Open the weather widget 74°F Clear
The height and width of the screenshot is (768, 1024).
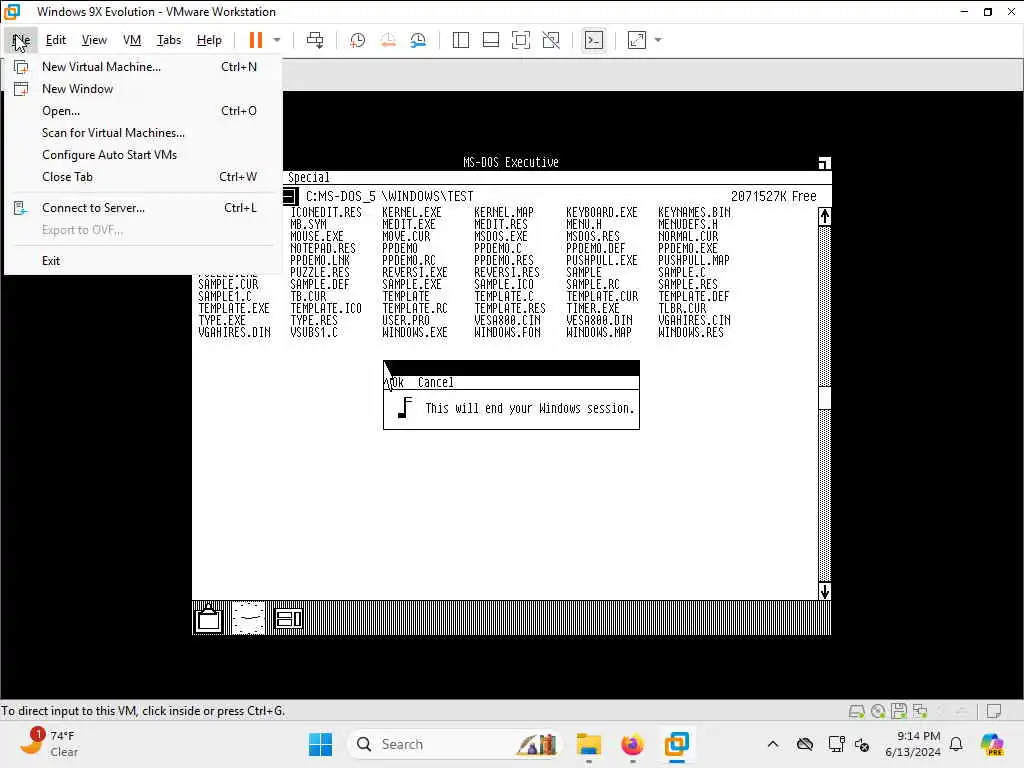(49, 744)
